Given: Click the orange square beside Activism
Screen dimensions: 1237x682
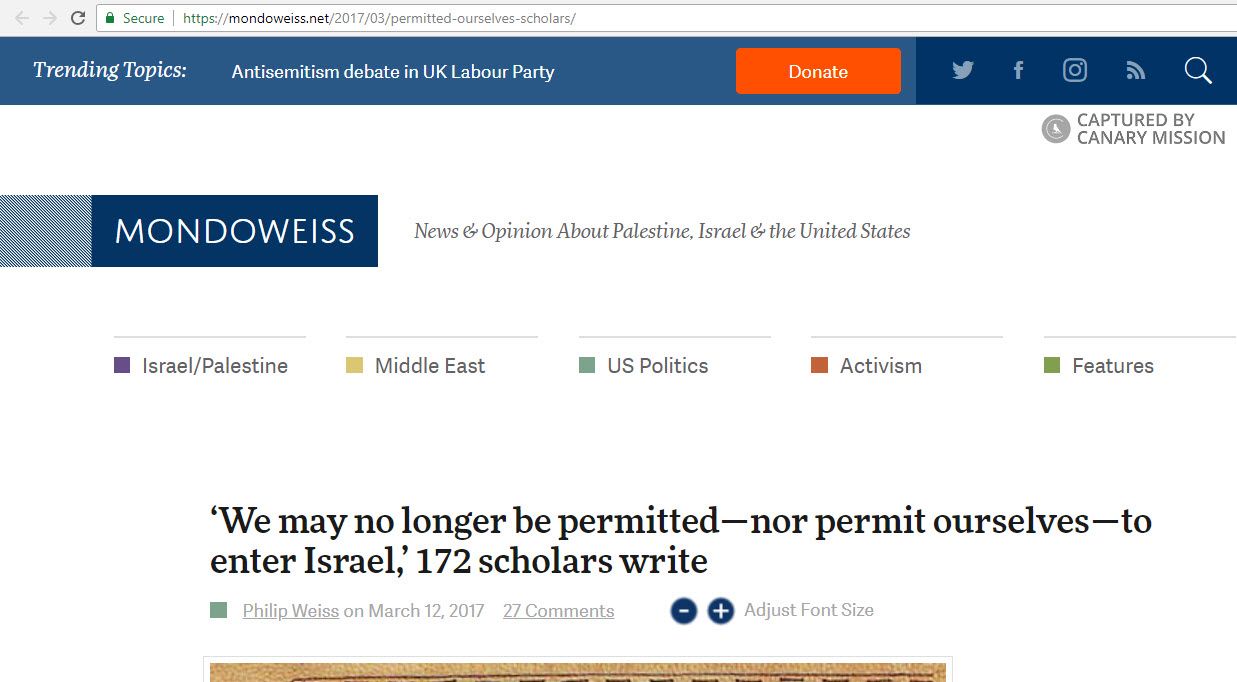Looking at the screenshot, I should tap(817, 365).
